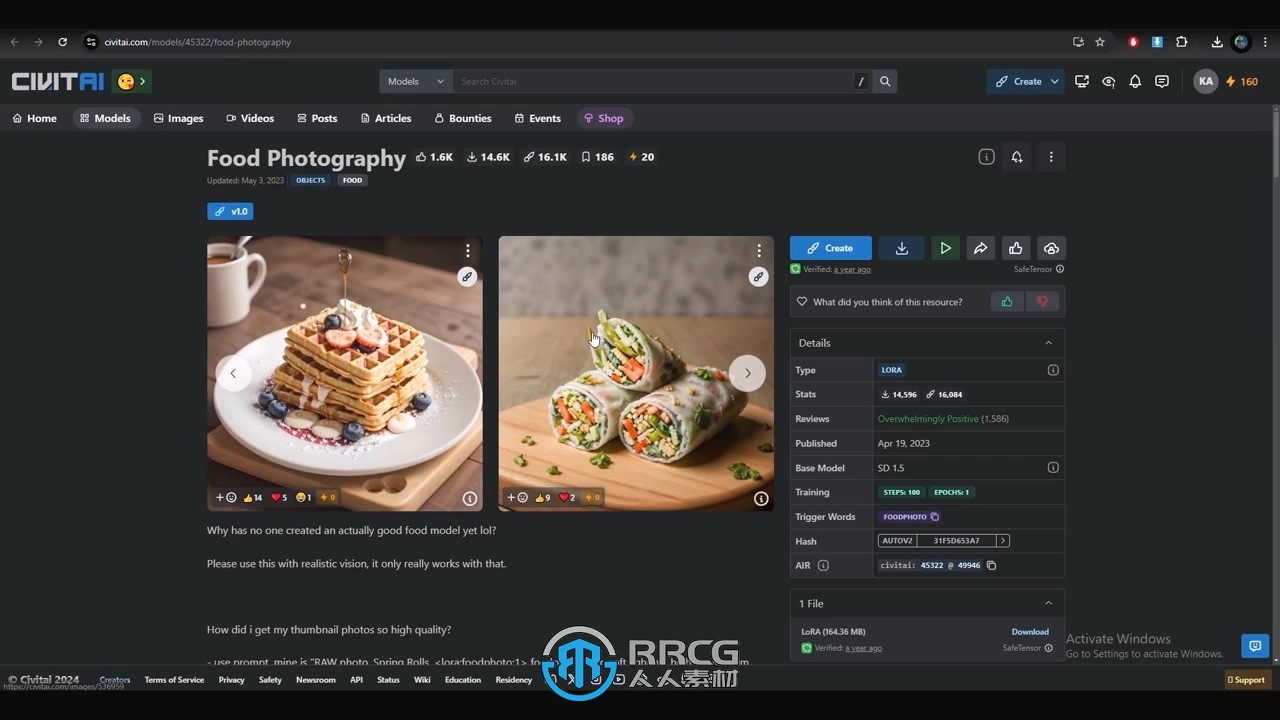1280x720 pixels.
Task: Click the 160 buzz balance
Action: (x=1243, y=82)
